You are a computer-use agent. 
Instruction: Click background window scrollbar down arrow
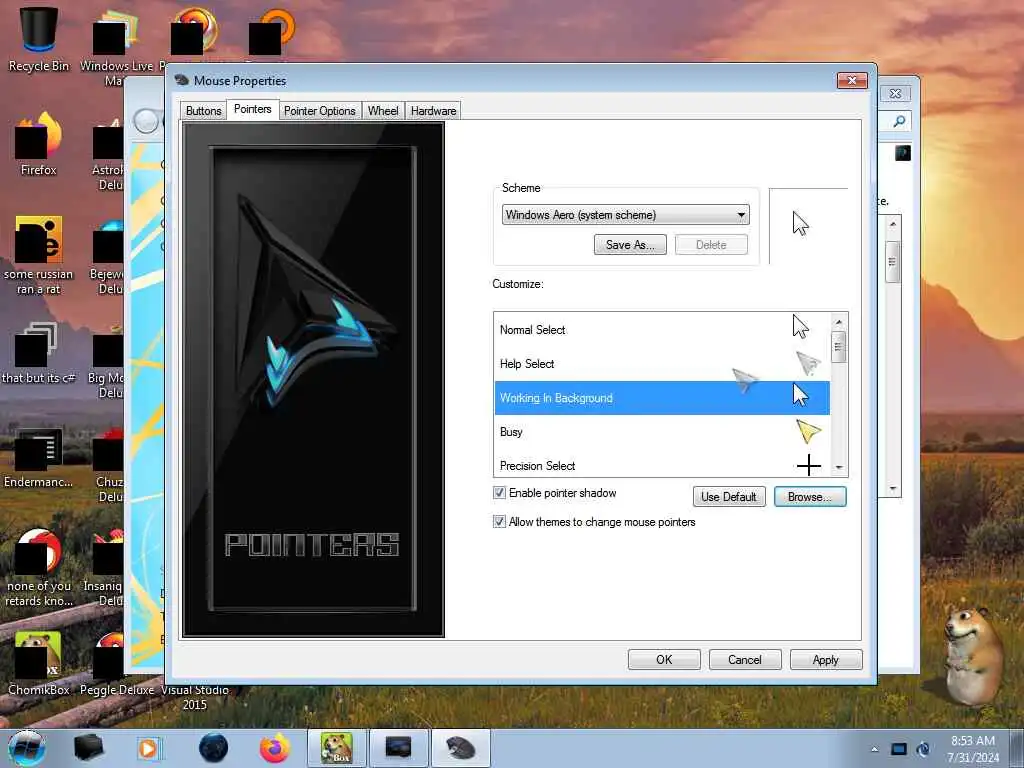(893, 488)
